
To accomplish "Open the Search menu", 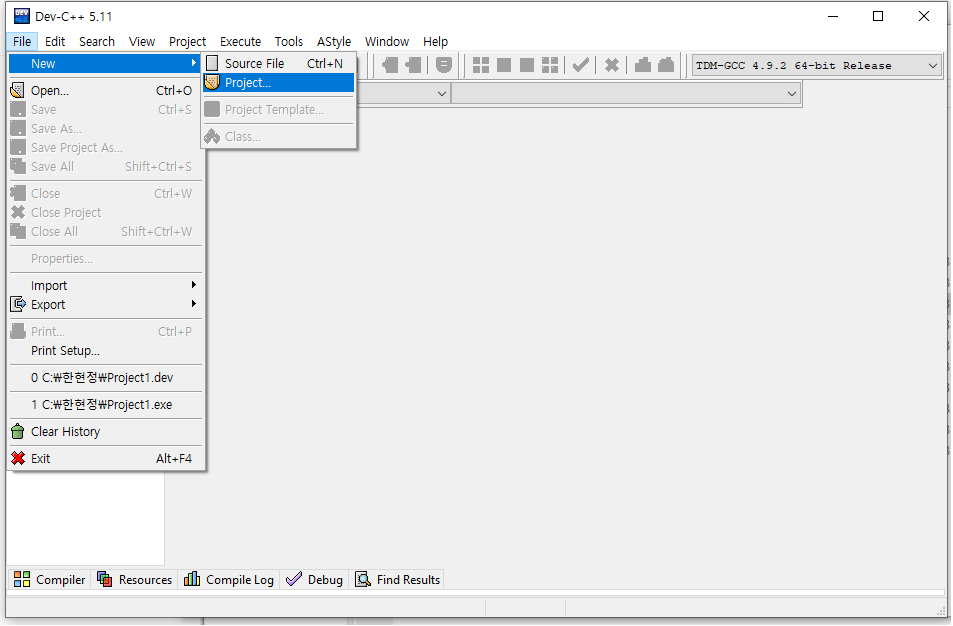I will pos(97,41).
